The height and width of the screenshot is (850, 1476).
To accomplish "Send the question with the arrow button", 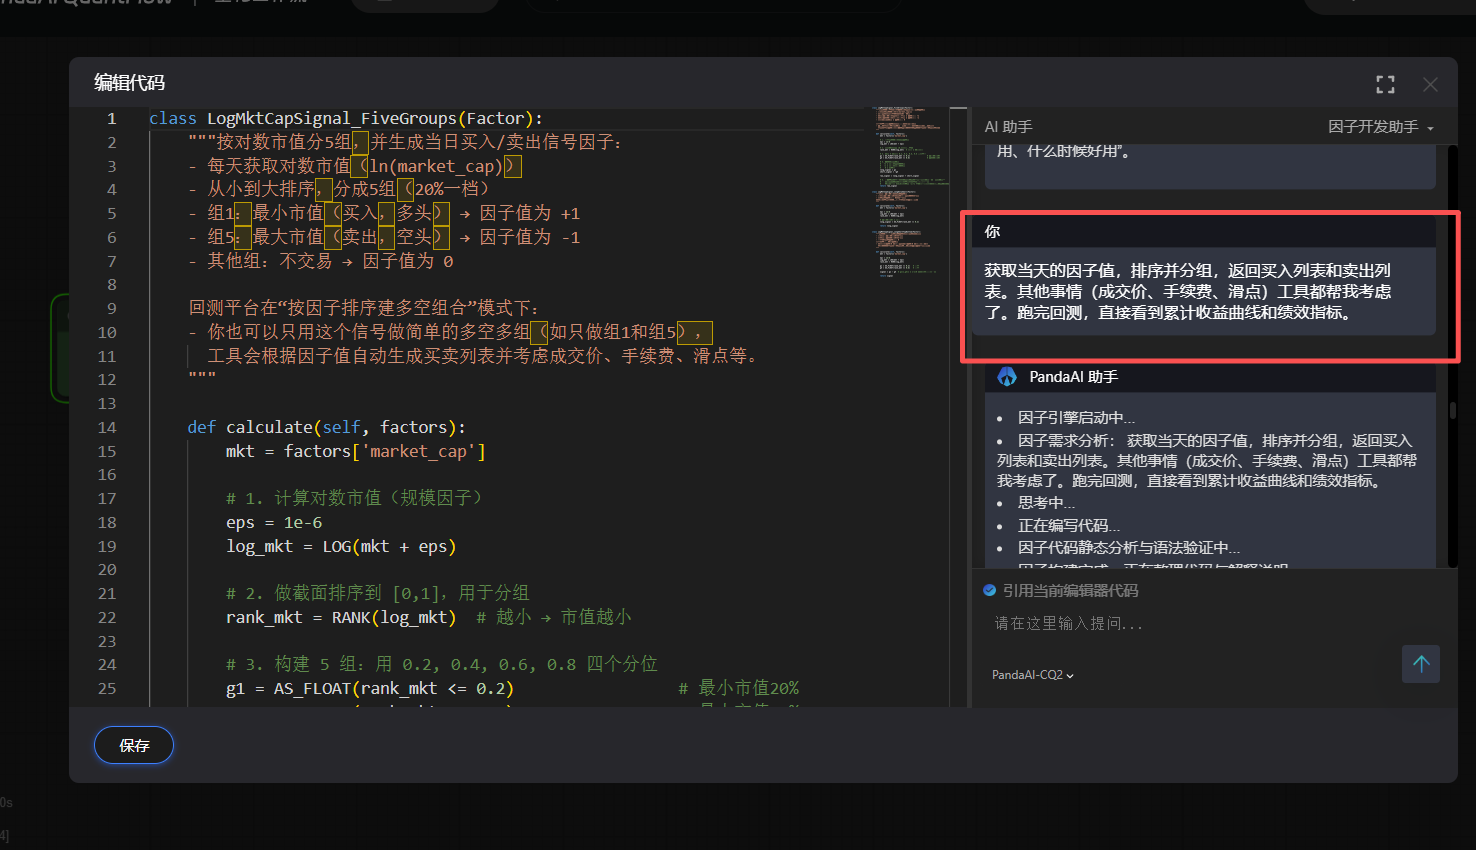I will point(1421,664).
